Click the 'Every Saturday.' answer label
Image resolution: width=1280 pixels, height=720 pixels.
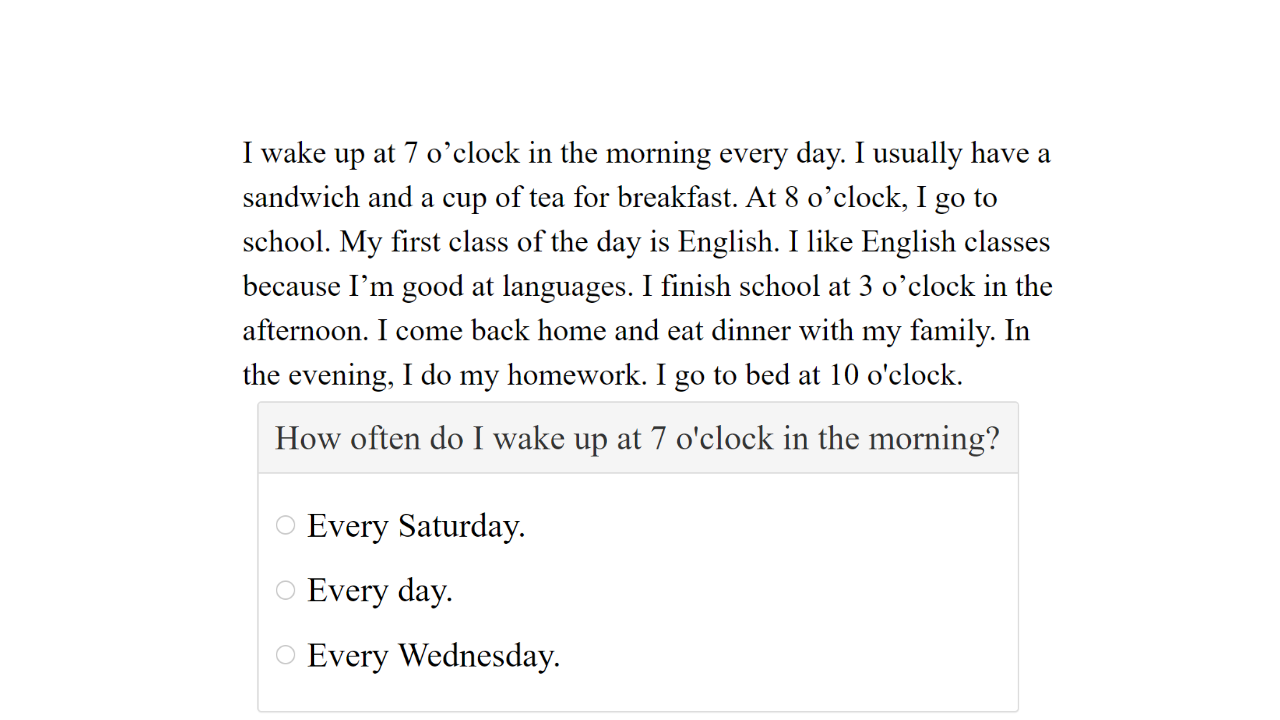pos(416,526)
